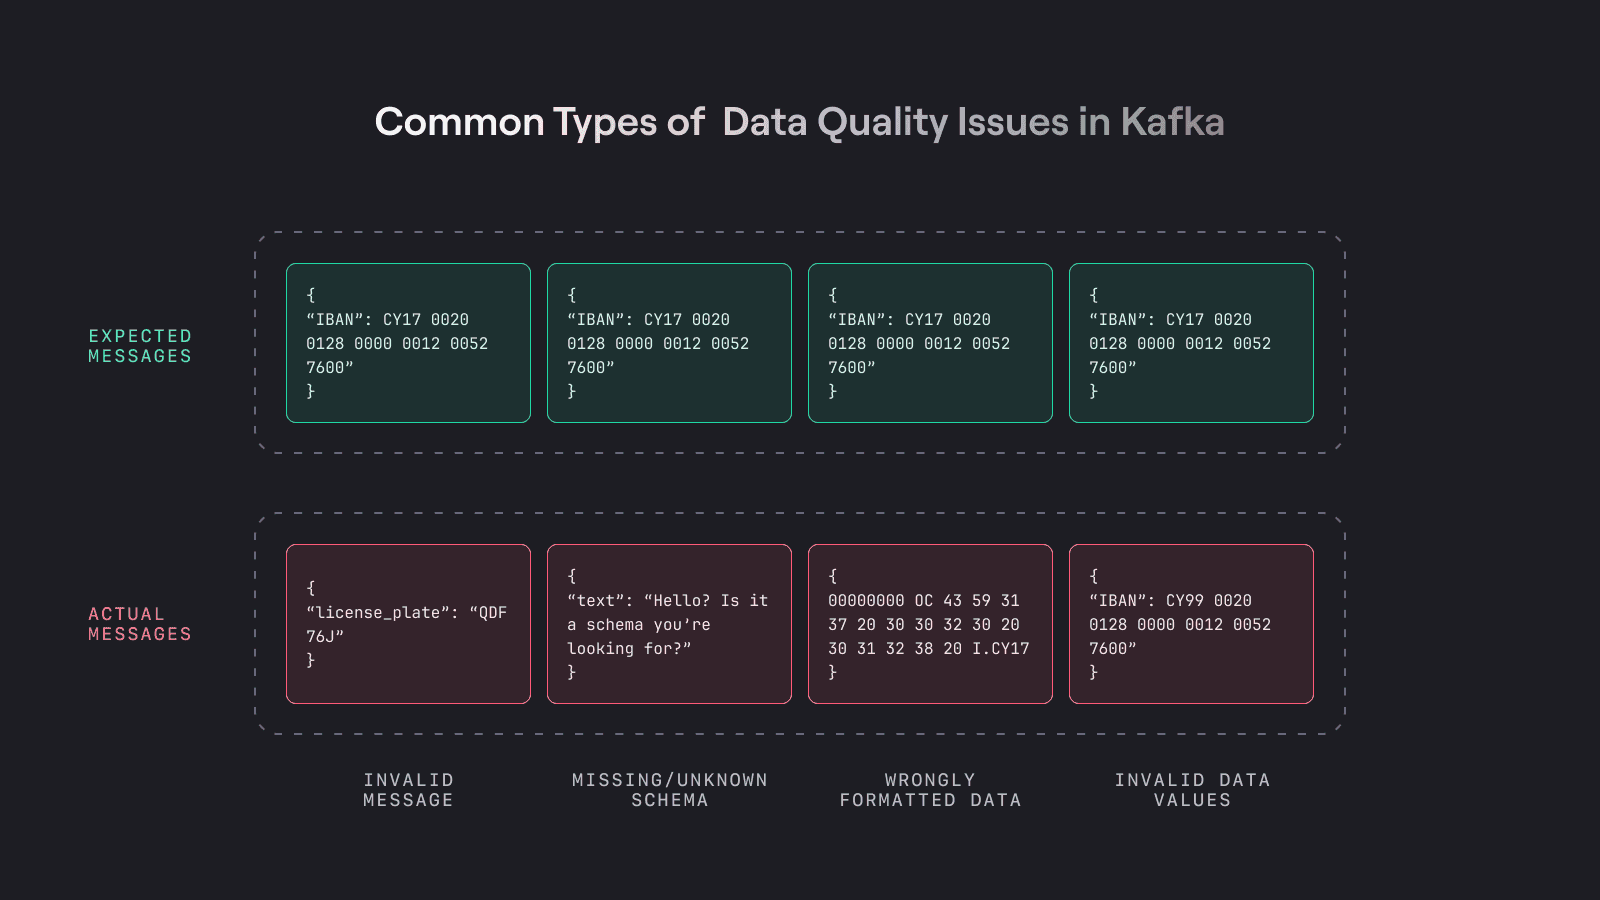
Task: Click the expected IBAN box above the hex bytes message
Action: (x=930, y=343)
